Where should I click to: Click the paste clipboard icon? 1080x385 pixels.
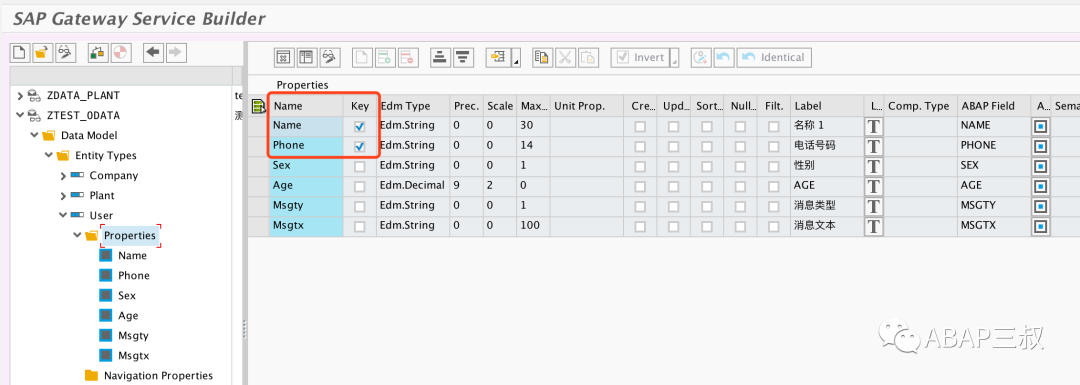click(x=587, y=58)
